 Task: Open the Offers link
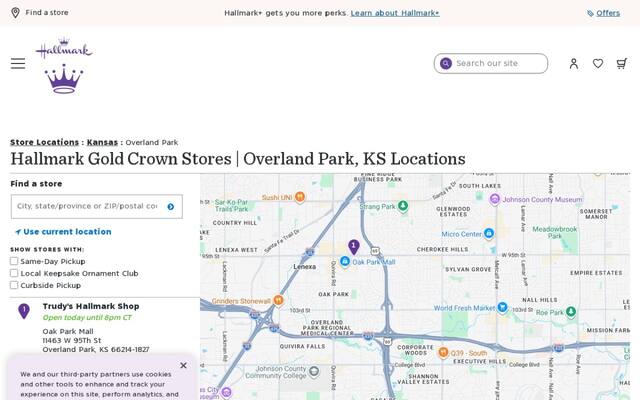coord(608,13)
